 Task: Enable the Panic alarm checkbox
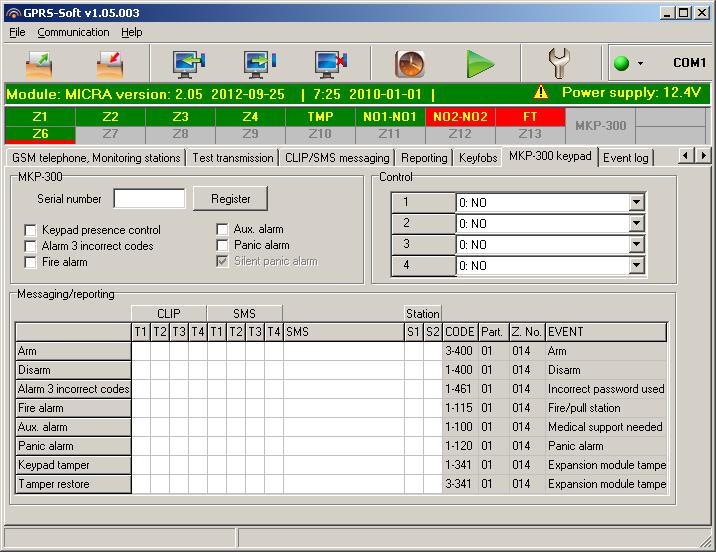[222, 245]
